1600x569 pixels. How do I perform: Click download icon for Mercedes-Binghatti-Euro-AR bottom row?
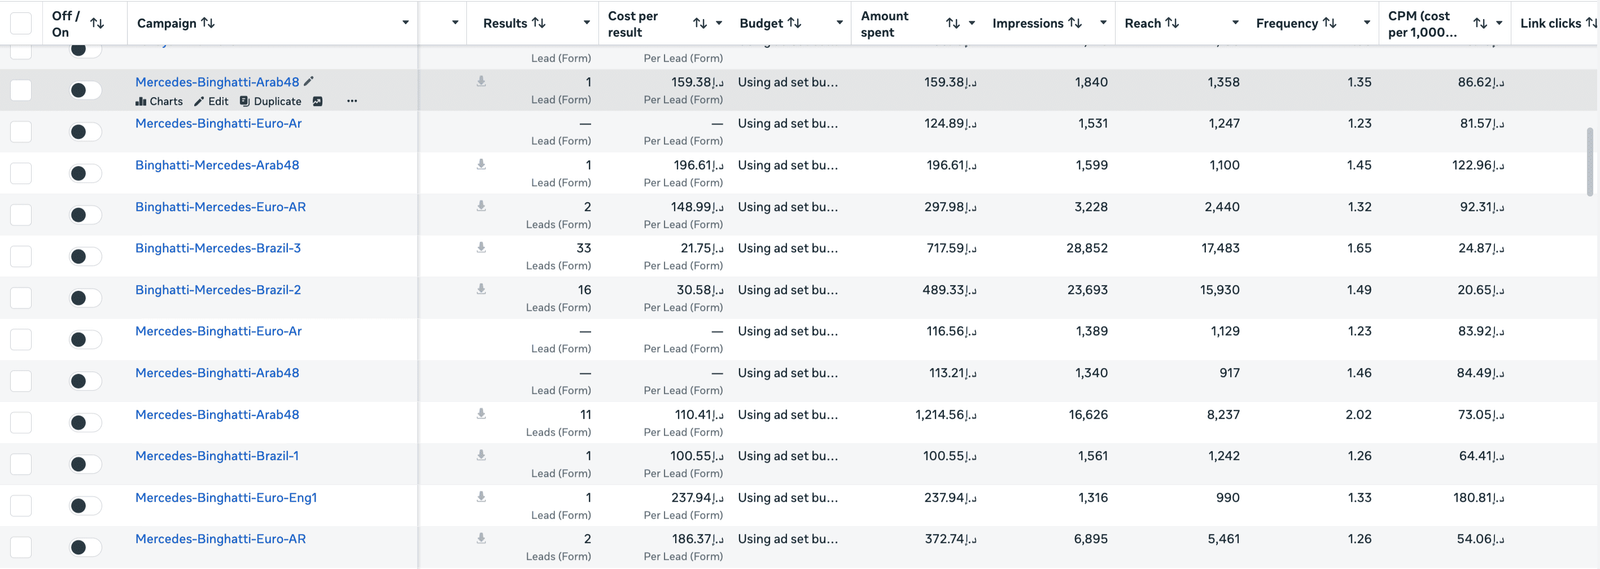[481, 539]
